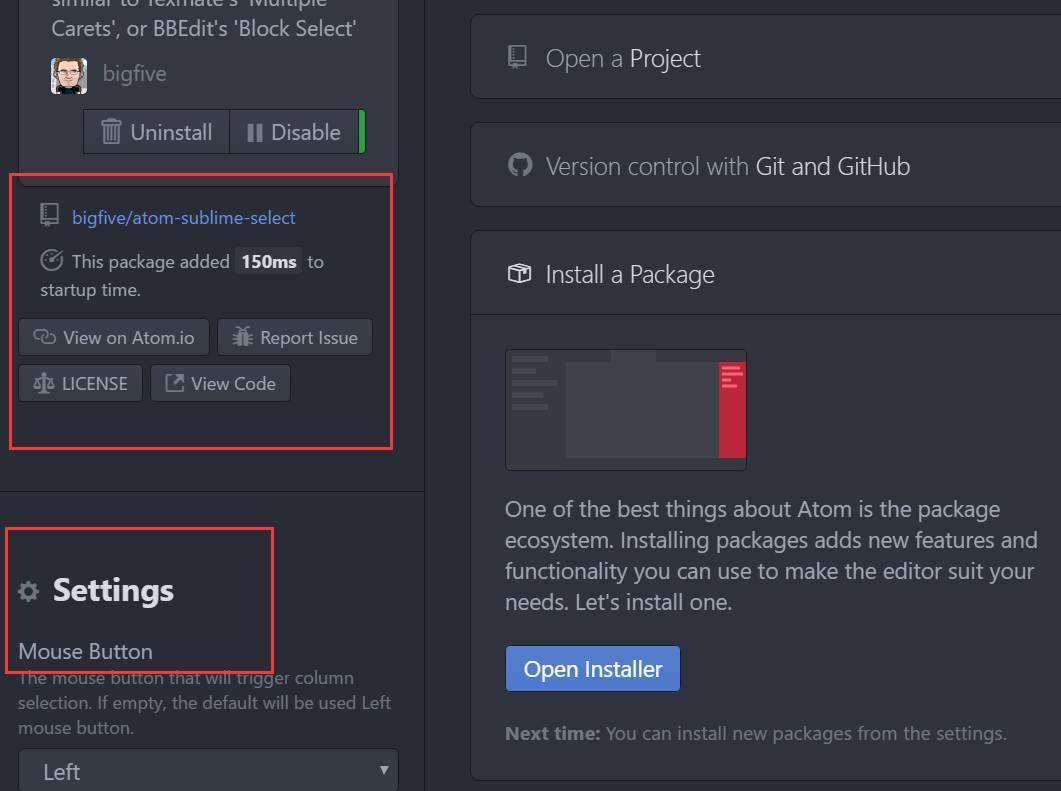The width and height of the screenshot is (1061, 791).
Task: Click the bug icon on Report Issue
Action: pos(242,336)
